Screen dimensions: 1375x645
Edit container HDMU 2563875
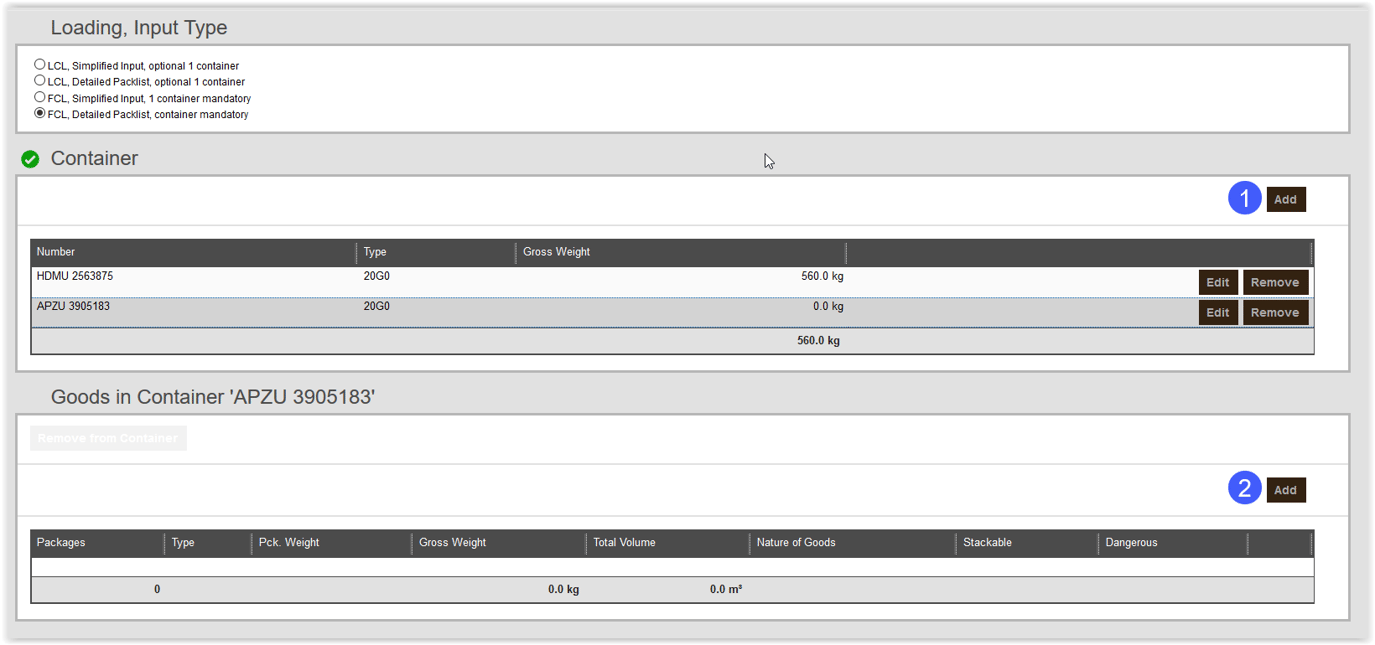coord(1217,283)
